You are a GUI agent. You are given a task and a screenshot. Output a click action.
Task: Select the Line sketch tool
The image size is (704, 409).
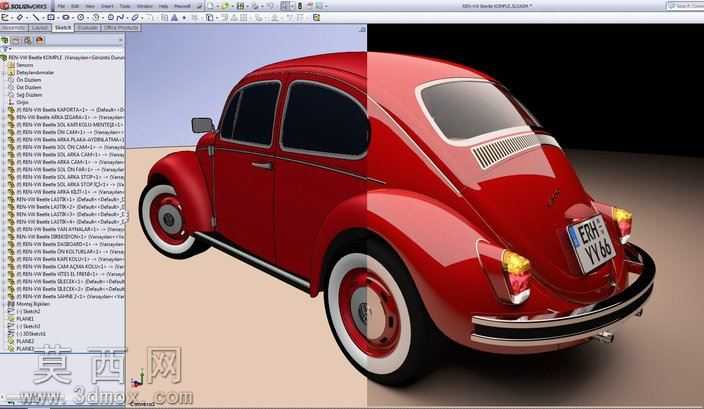(35, 18)
